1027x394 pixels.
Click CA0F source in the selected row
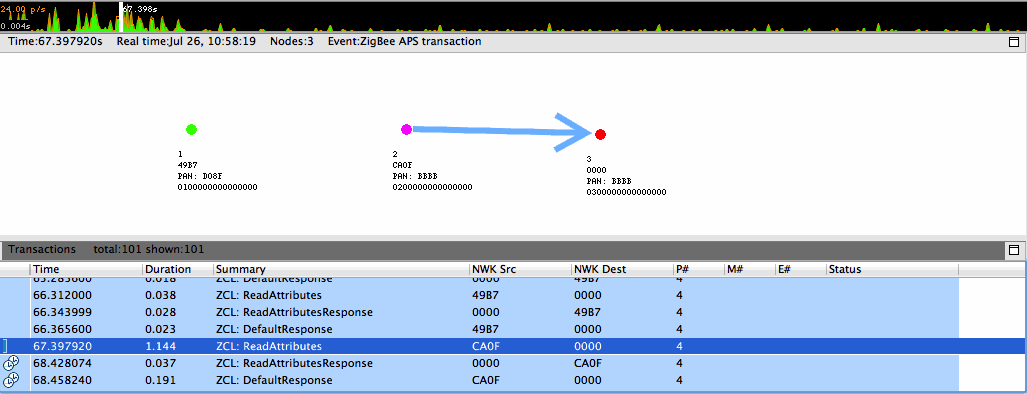pos(485,346)
